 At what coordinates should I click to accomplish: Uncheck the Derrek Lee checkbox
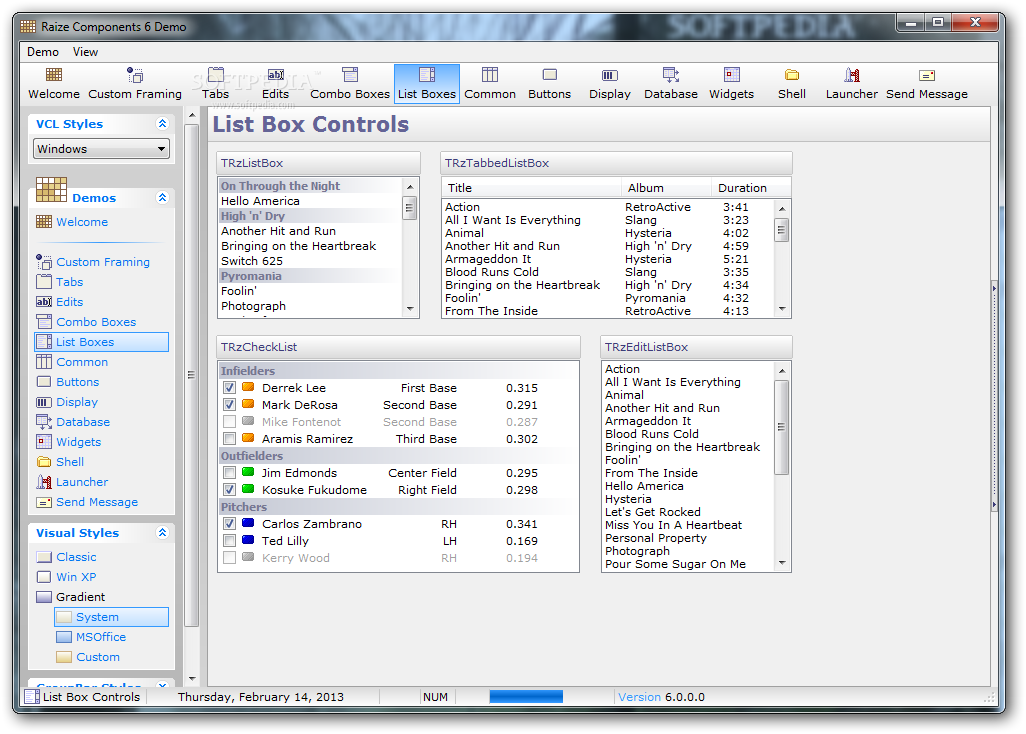tap(229, 388)
